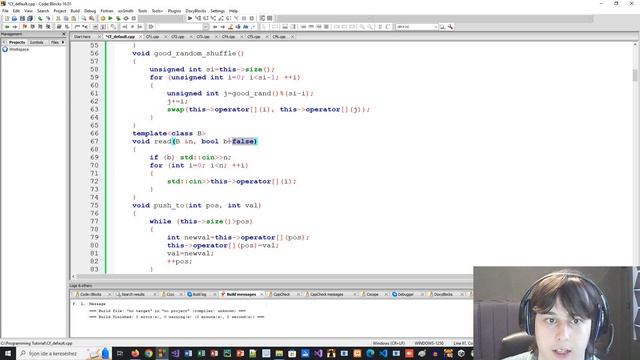640x360 pixels.
Task: Click the Abort build icon
Action: tap(133, 18)
